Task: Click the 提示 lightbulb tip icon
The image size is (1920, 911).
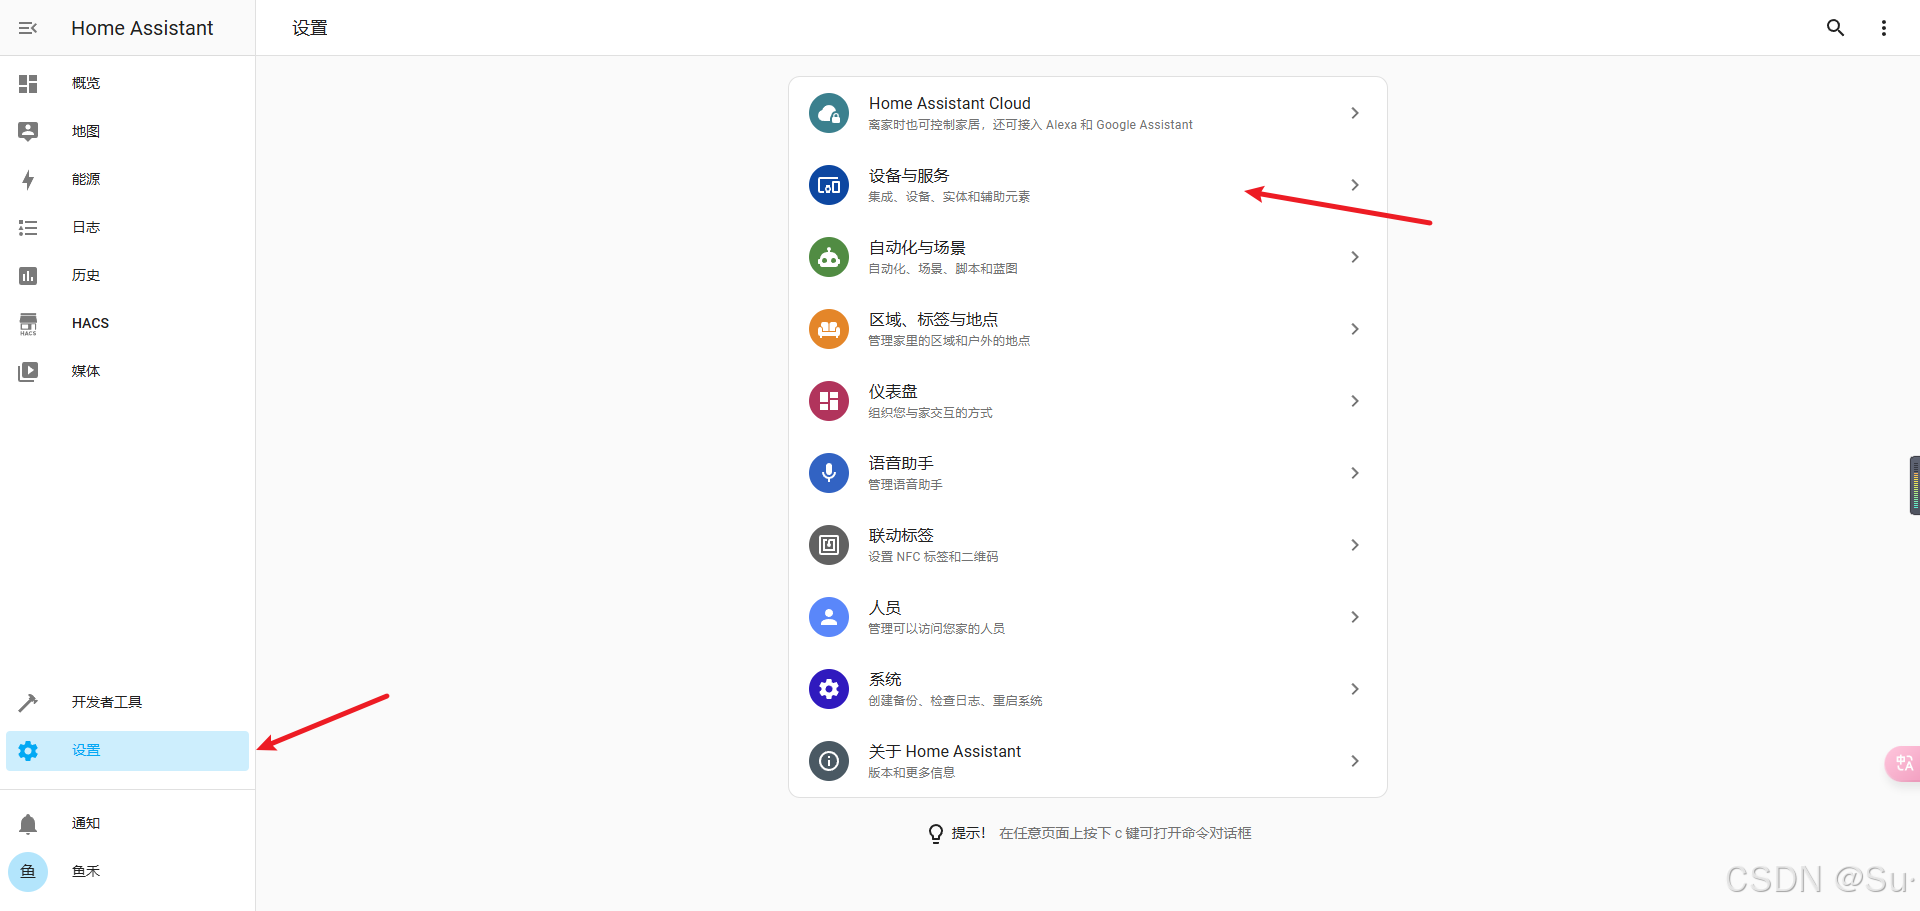Action: (x=936, y=833)
